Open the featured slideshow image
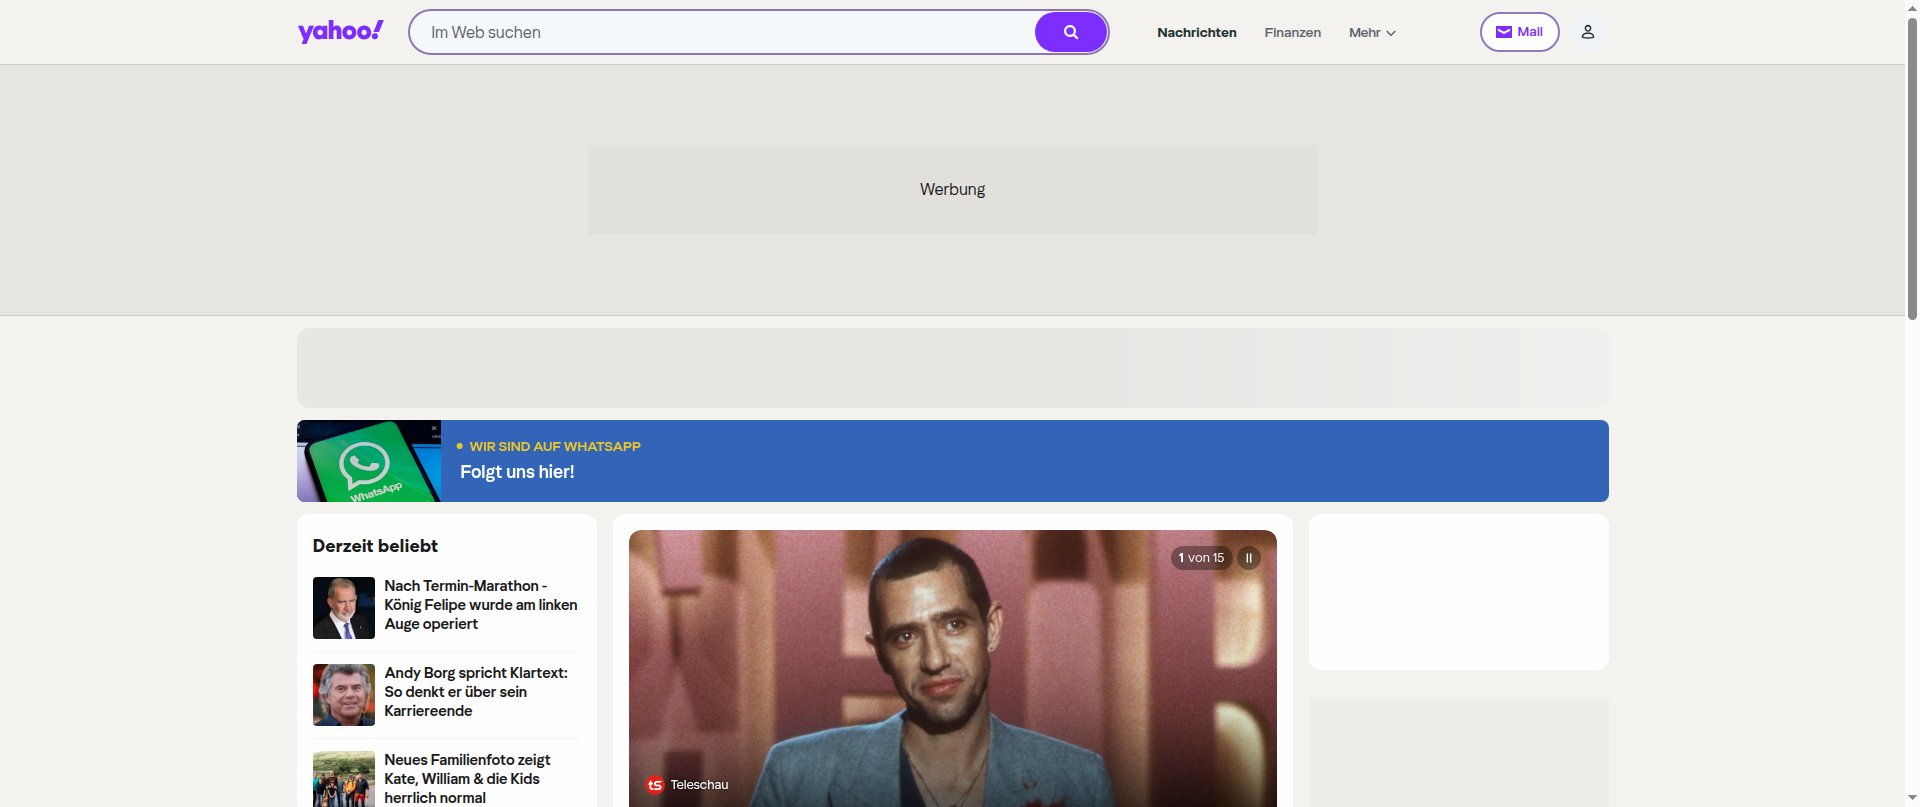The image size is (1920, 807). coord(952,668)
